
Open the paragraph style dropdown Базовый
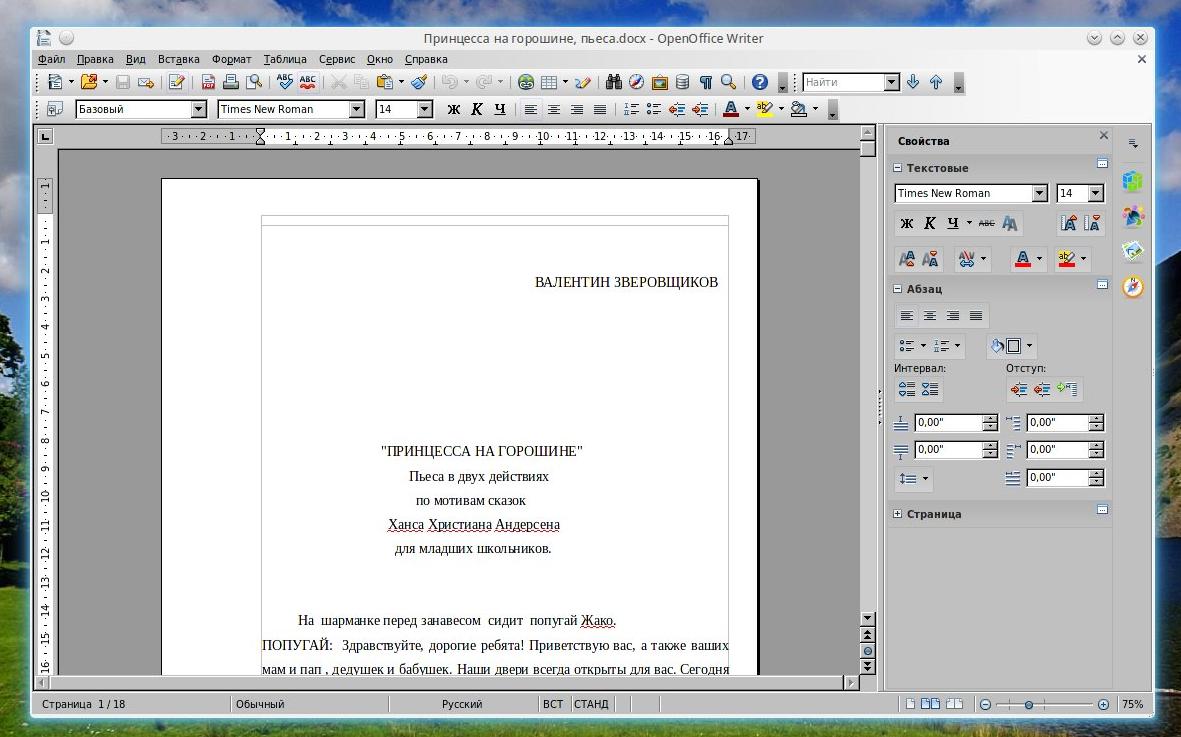198,110
